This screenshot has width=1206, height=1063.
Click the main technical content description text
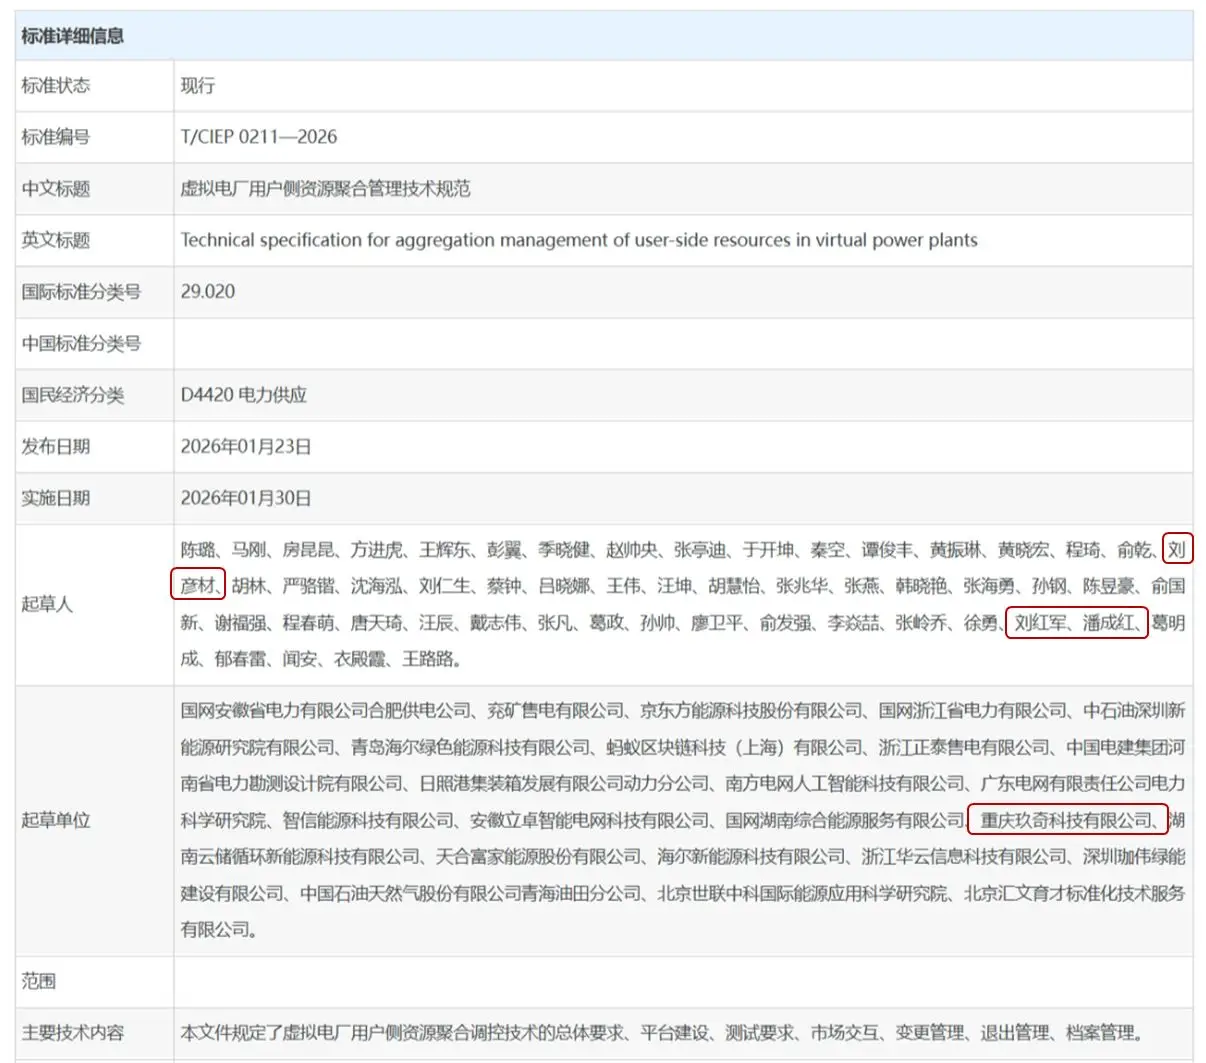(x=660, y=1033)
